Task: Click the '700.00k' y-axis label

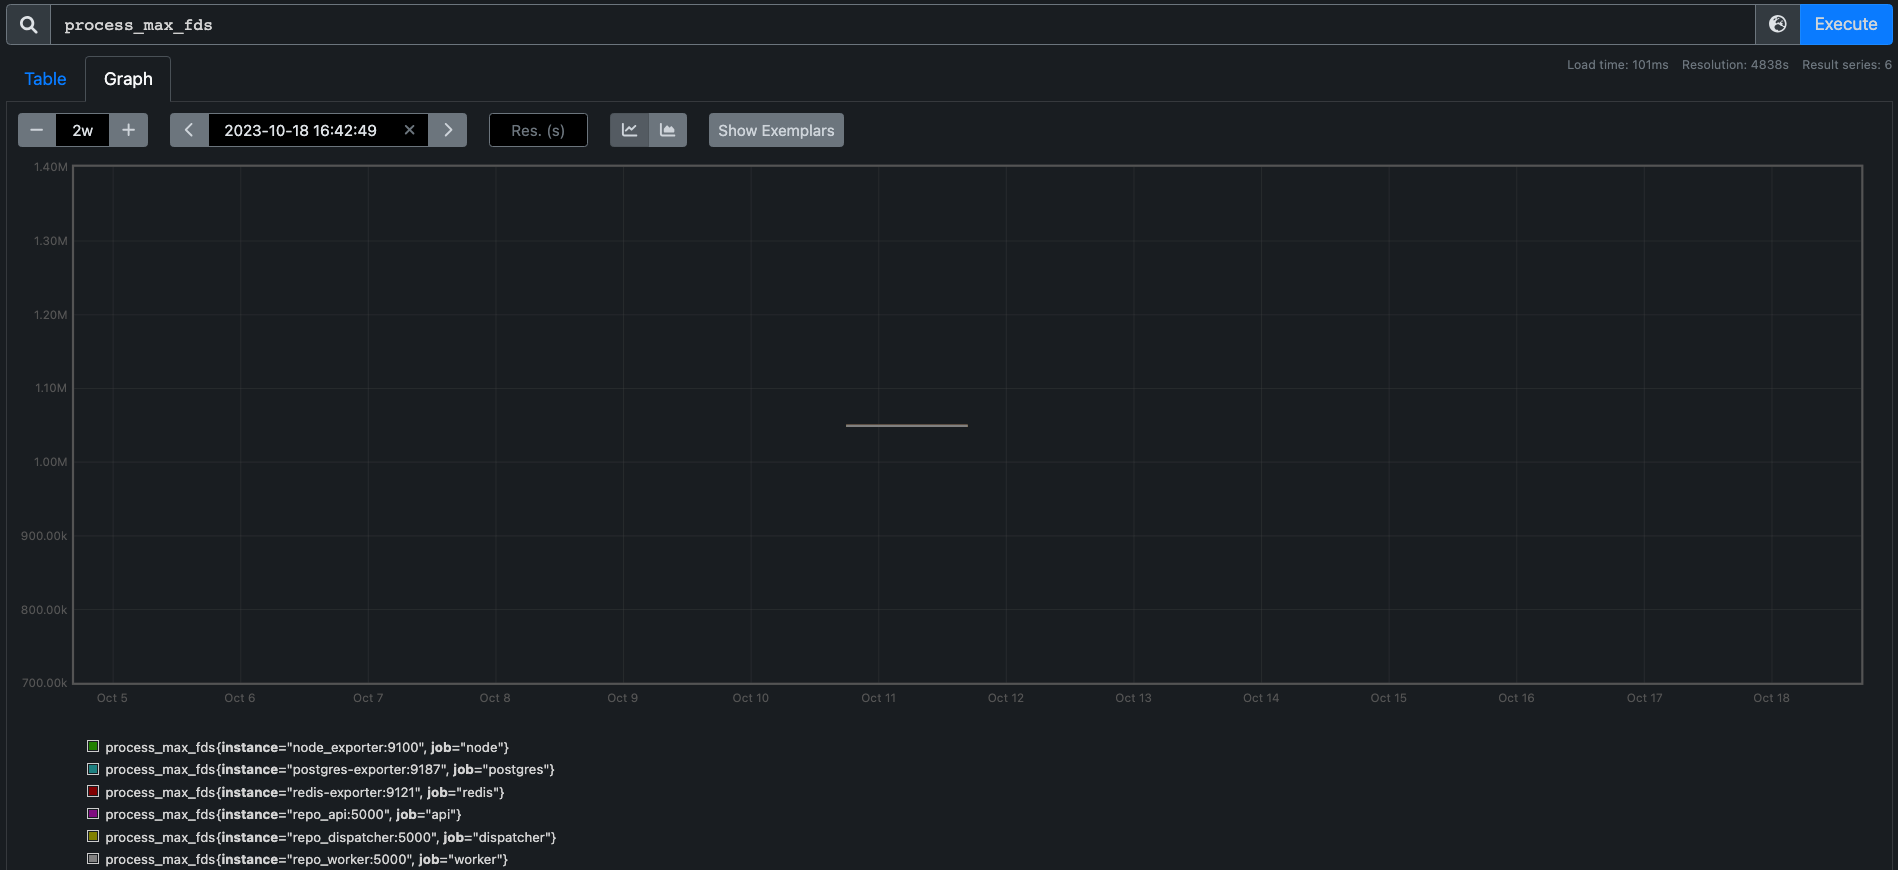Action: point(45,683)
